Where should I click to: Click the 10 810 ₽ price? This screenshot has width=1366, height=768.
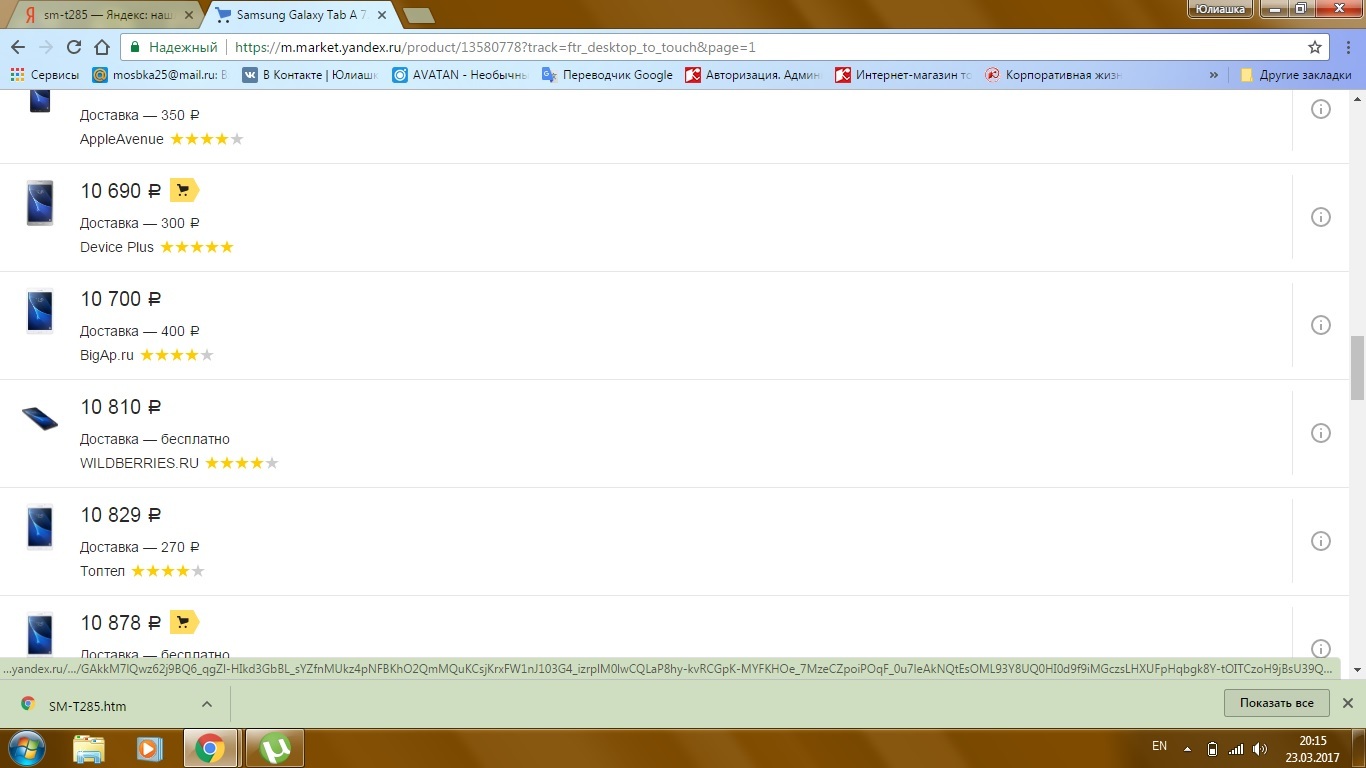click(x=121, y=407)
